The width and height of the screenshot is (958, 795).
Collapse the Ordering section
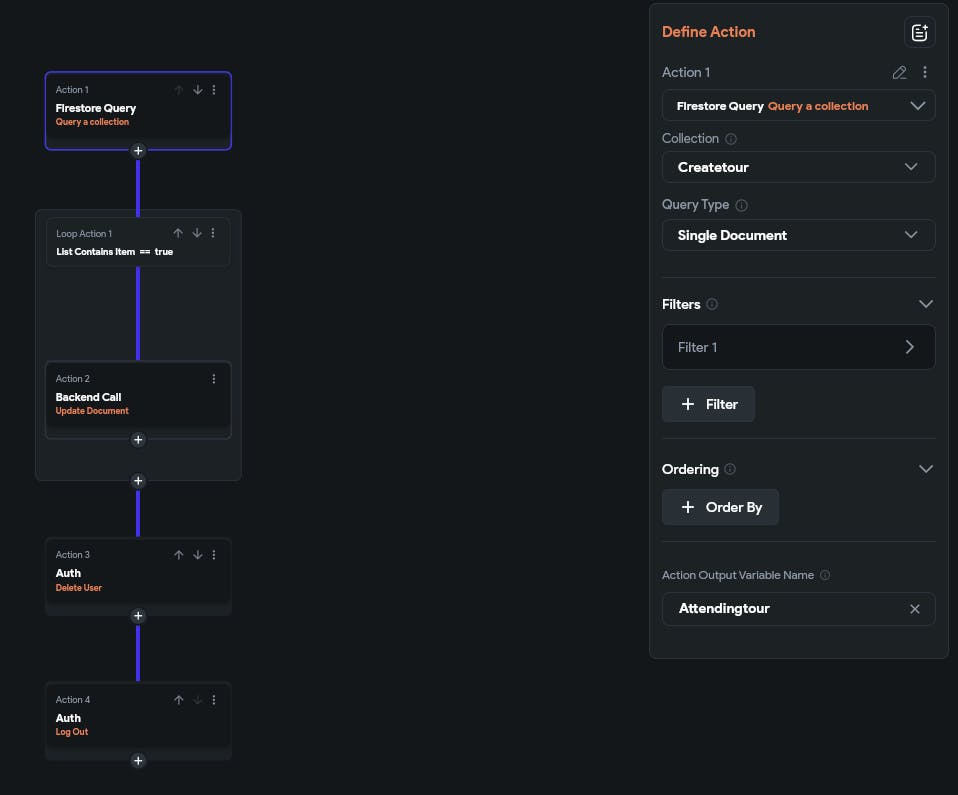[925, 469]
